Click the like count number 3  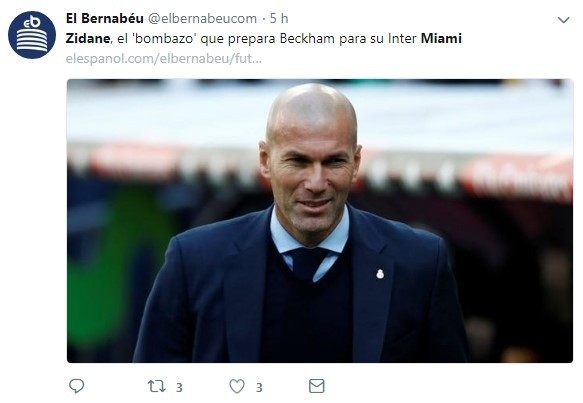click(259, 388)
